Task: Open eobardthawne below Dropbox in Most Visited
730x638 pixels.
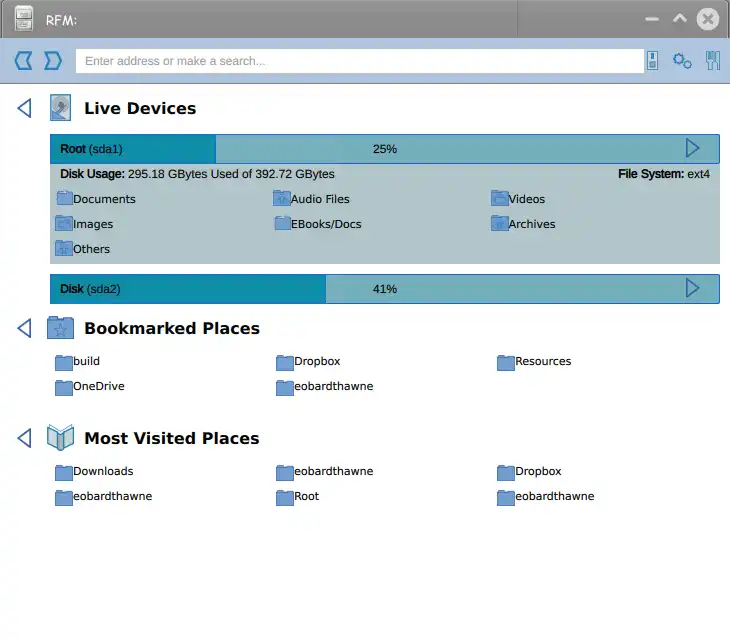Action: pos(546,496)
